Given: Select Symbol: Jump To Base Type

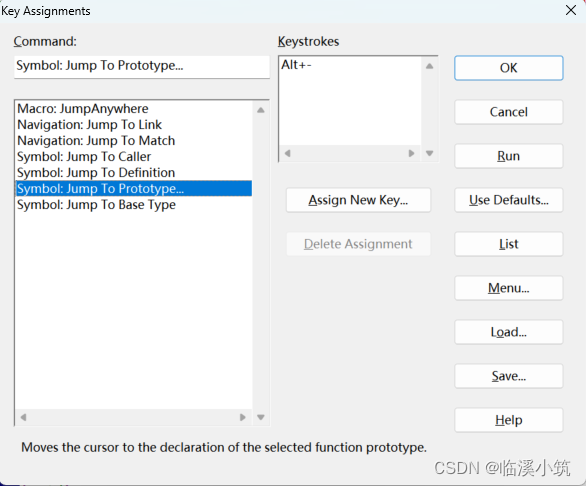Looking at the screenshot, I should tap(134, 204).
